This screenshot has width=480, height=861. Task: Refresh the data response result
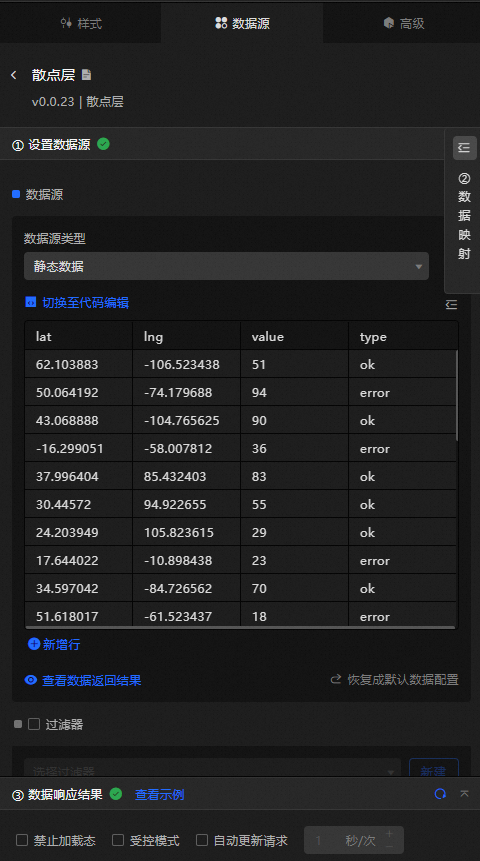[440, 793]
